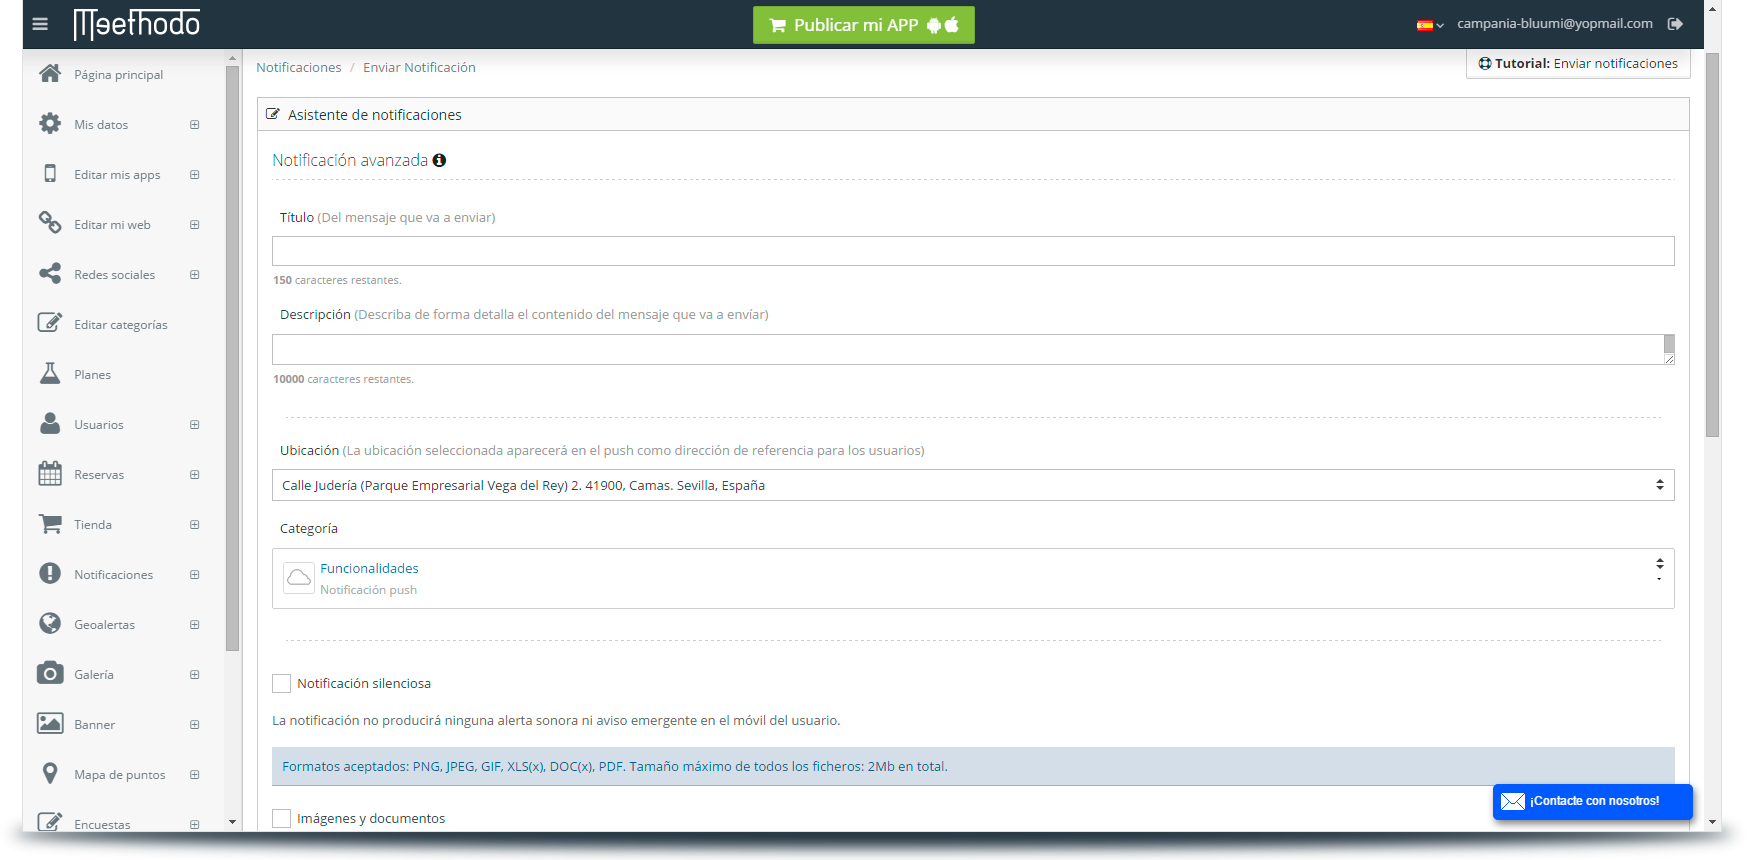The image size is (1747, 860).
Task: Expand the Tienda submenu plus
Action: click(195, 525)
